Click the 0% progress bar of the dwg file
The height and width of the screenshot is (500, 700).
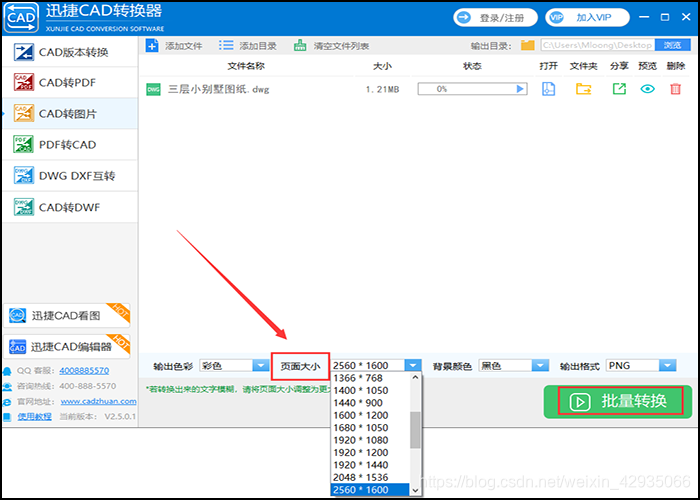tap(472, 89)
